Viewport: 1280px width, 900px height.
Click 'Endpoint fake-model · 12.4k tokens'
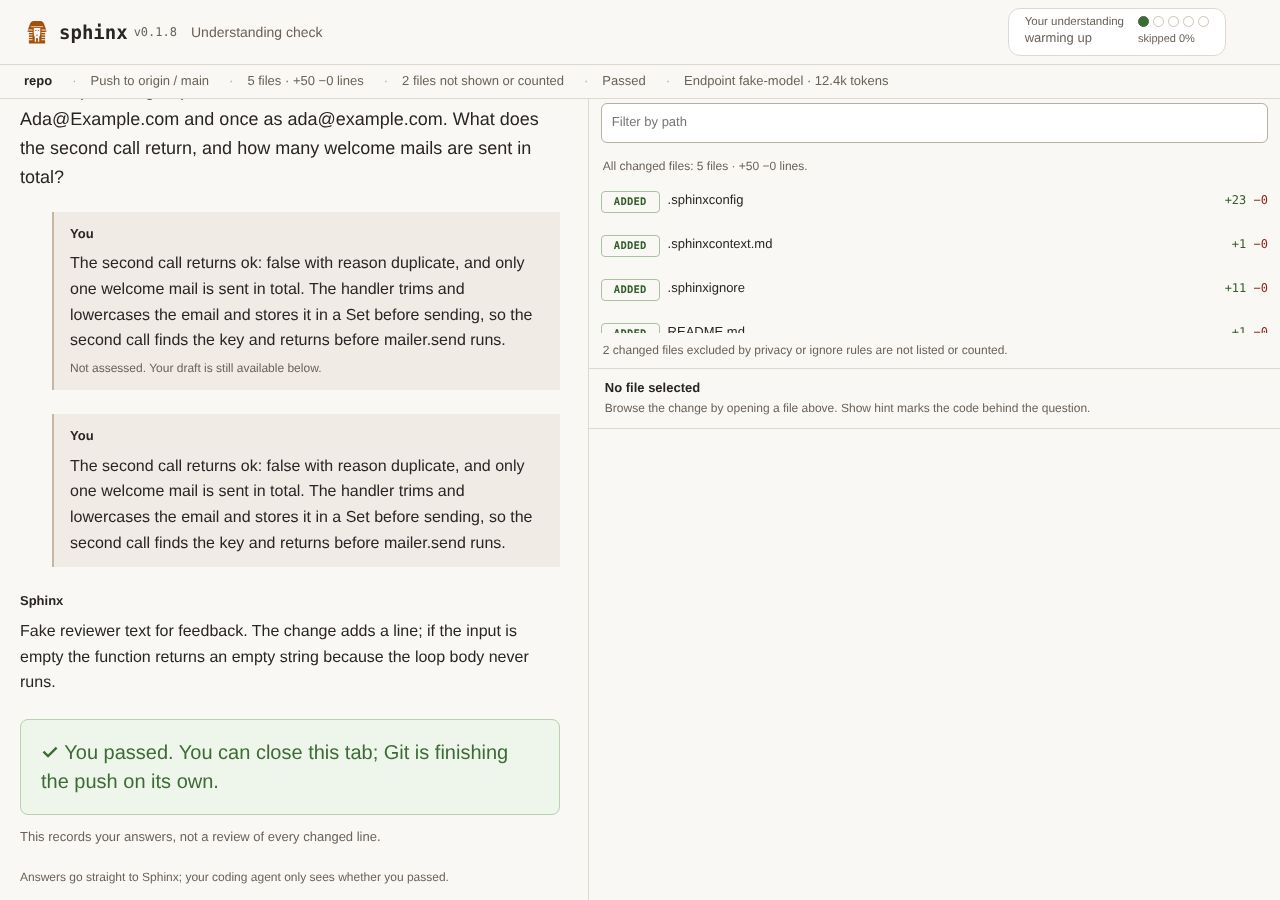click(786, 81)
